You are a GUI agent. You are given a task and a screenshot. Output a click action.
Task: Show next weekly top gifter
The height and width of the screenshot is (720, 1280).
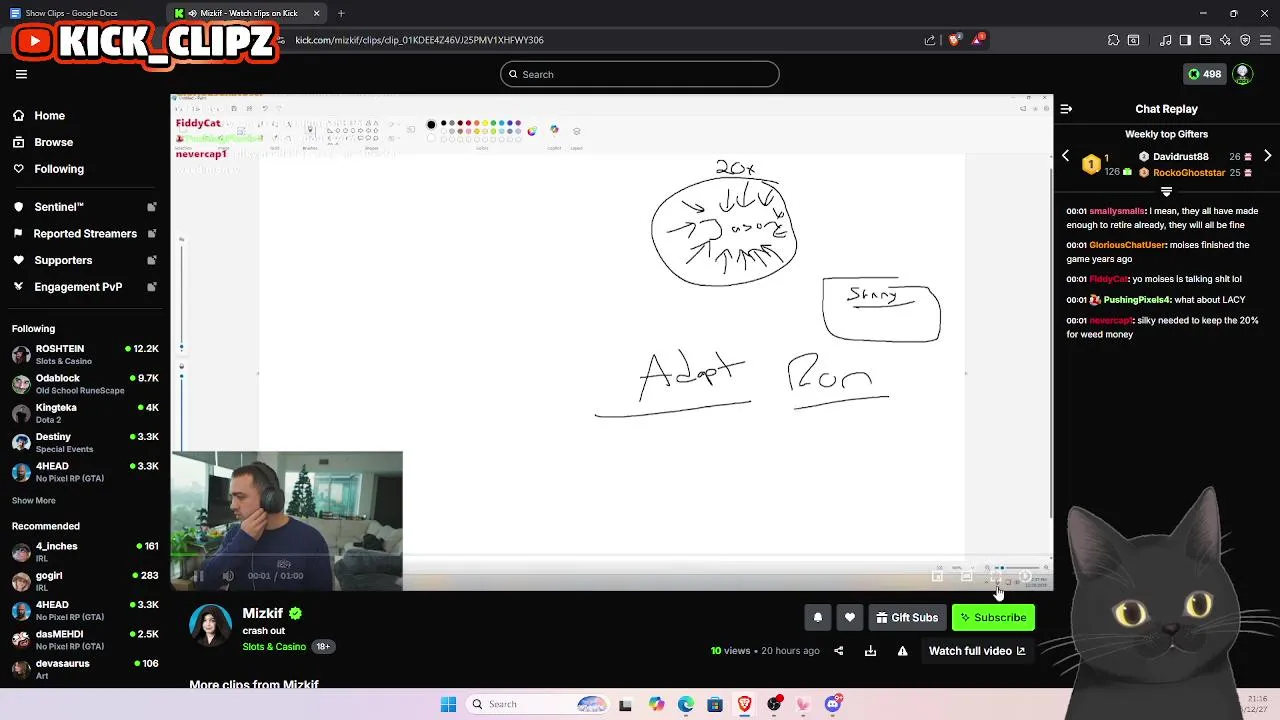[1268, 156]
